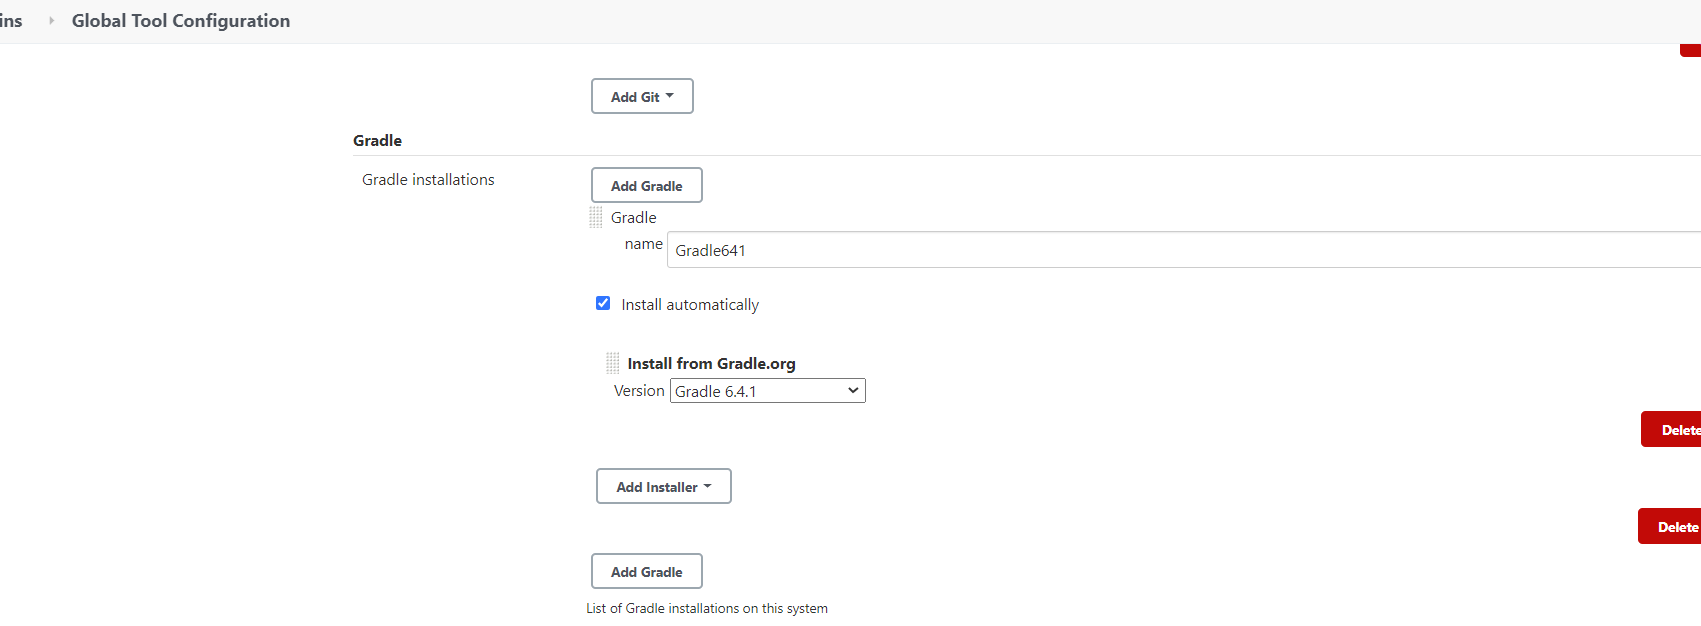Open the Gradle 6.4.1 version dropdown
Screen dimensions: 1701x626
(x=767, y=391)
